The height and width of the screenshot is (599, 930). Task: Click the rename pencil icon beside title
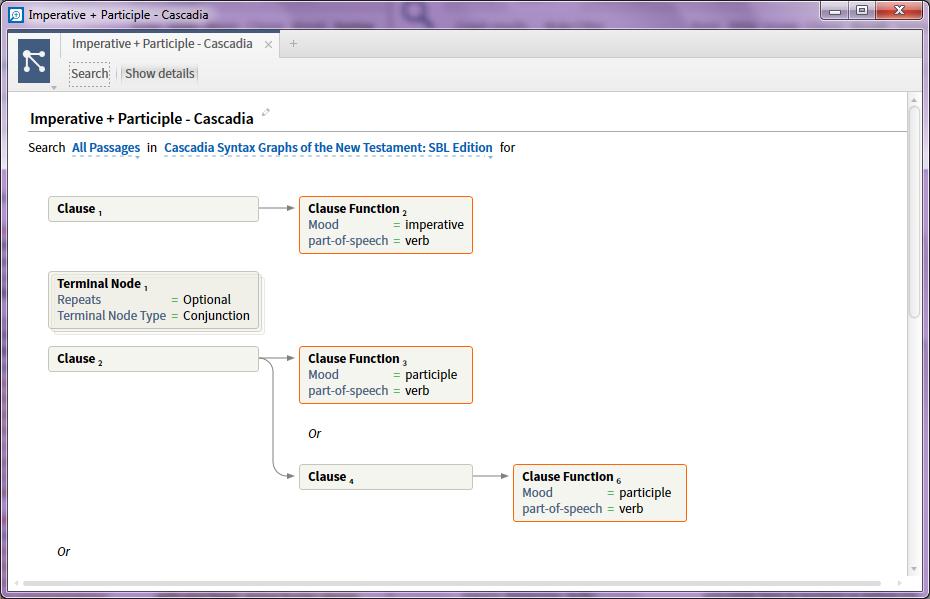tap(266, 113)
